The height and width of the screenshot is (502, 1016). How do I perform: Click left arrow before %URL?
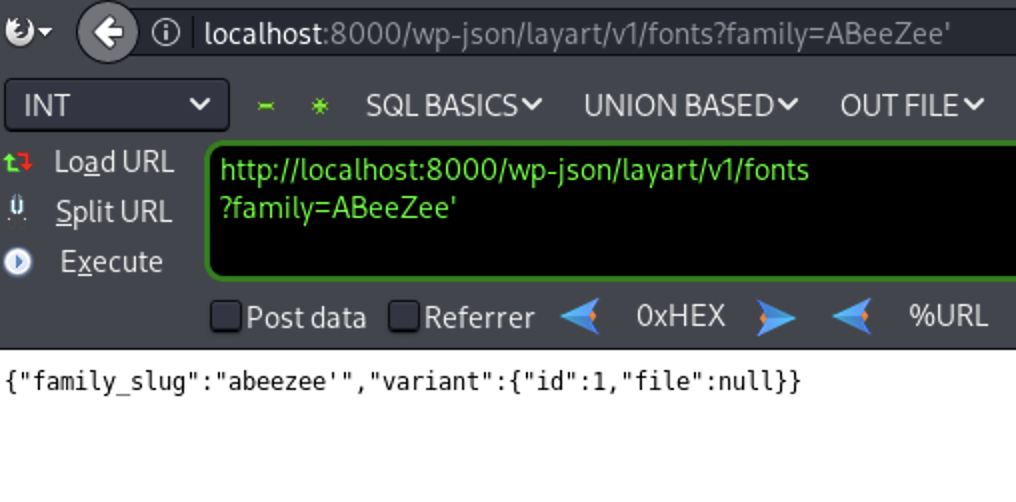(x=852, y=316)
